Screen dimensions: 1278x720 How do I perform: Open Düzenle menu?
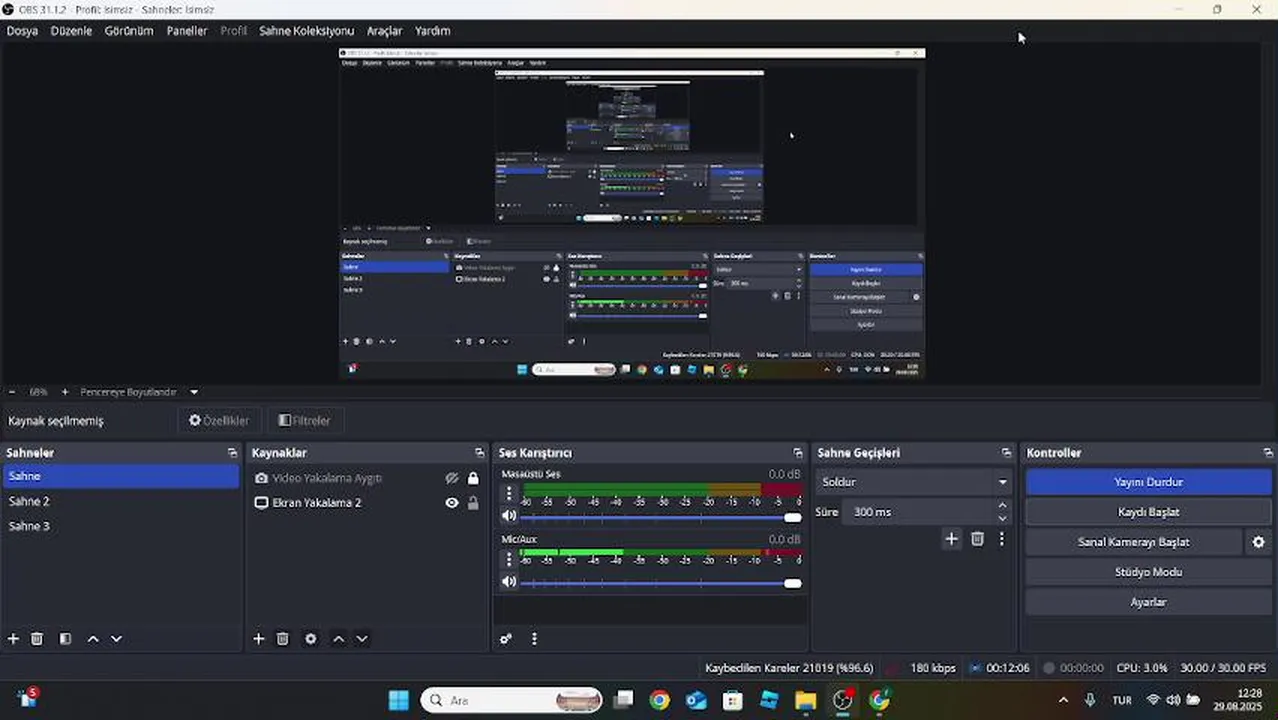(x=71, y=31)
